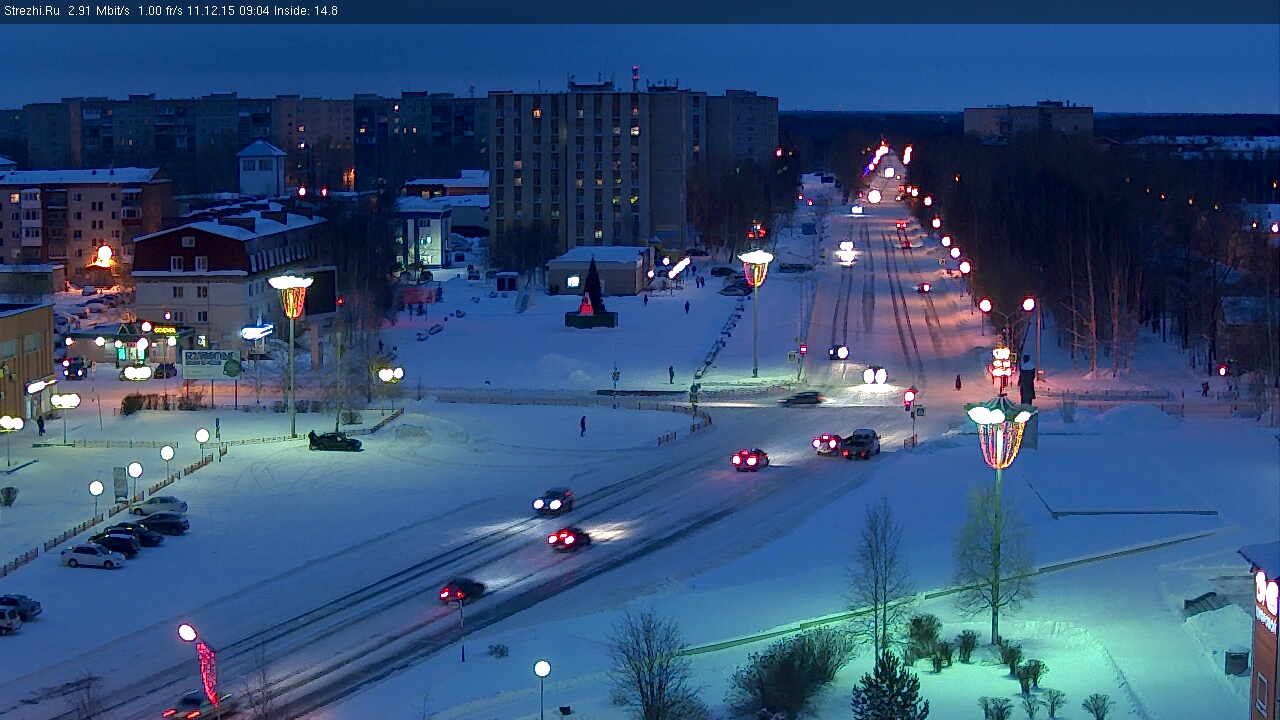
Task: Click the 09:04 time stamp
Action: pos(256,11)
